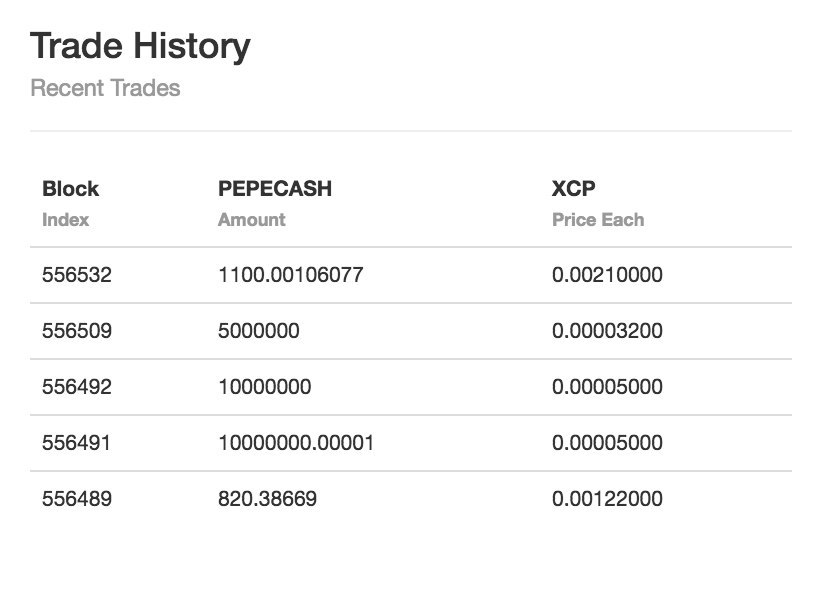Select the Index sub-header label
The width and height of the screenshot is (834, 606).
pos(65,219)
